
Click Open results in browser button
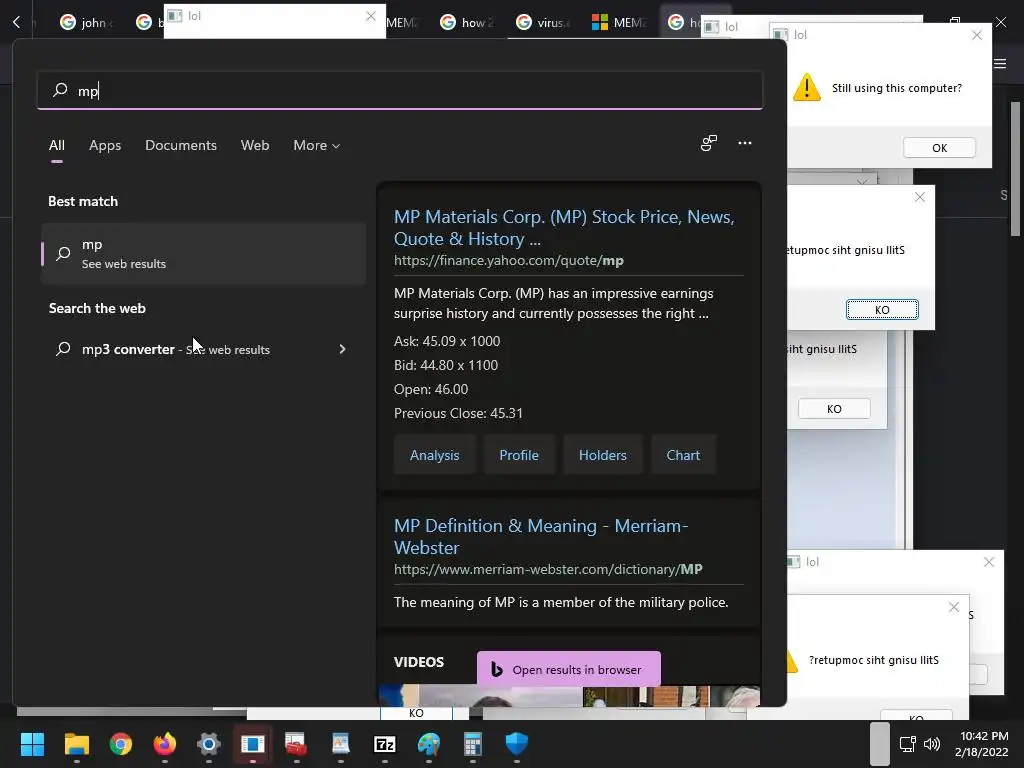point(569,669)
